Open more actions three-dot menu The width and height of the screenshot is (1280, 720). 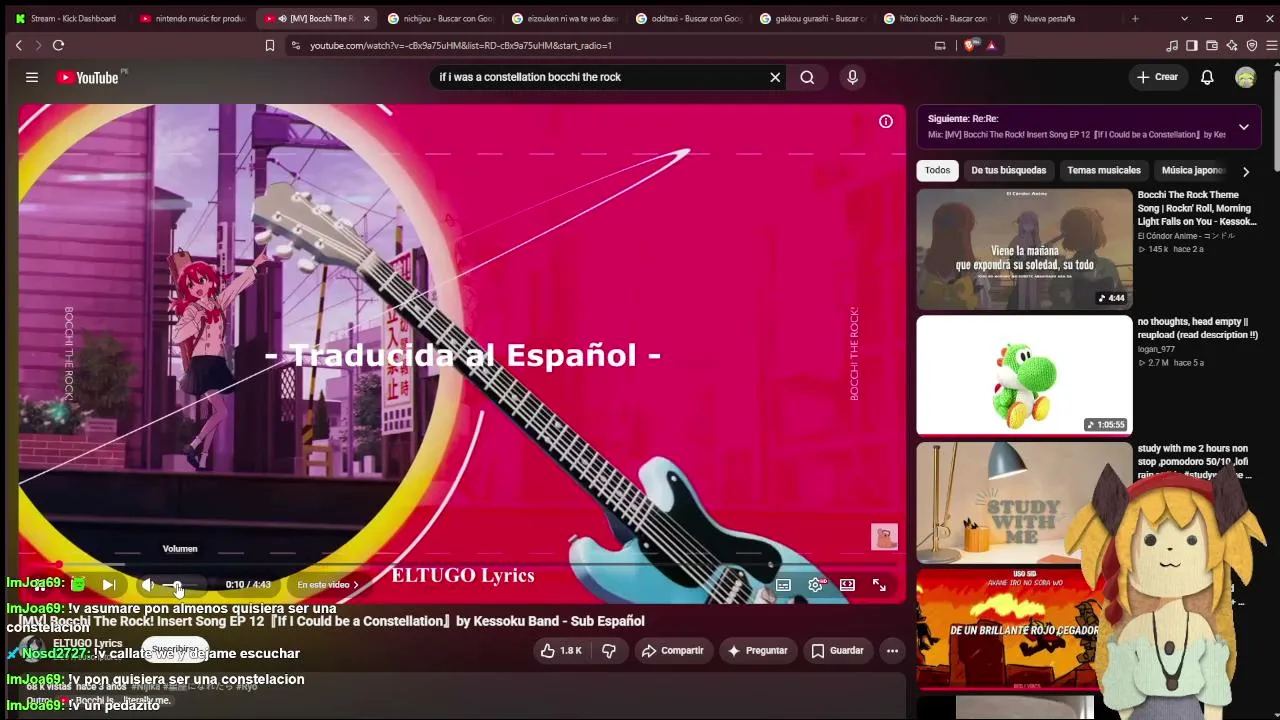892,651
